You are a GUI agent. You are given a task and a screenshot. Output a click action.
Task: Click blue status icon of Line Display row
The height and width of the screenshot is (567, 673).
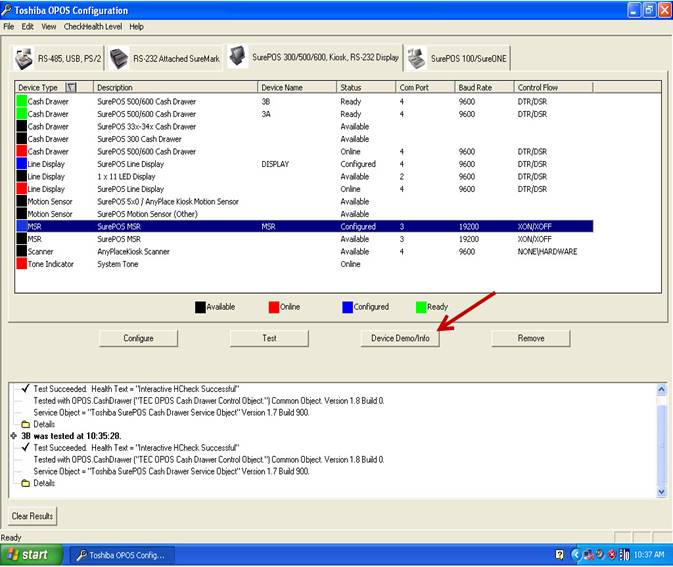pyautogui.click(x=20, y=164)
